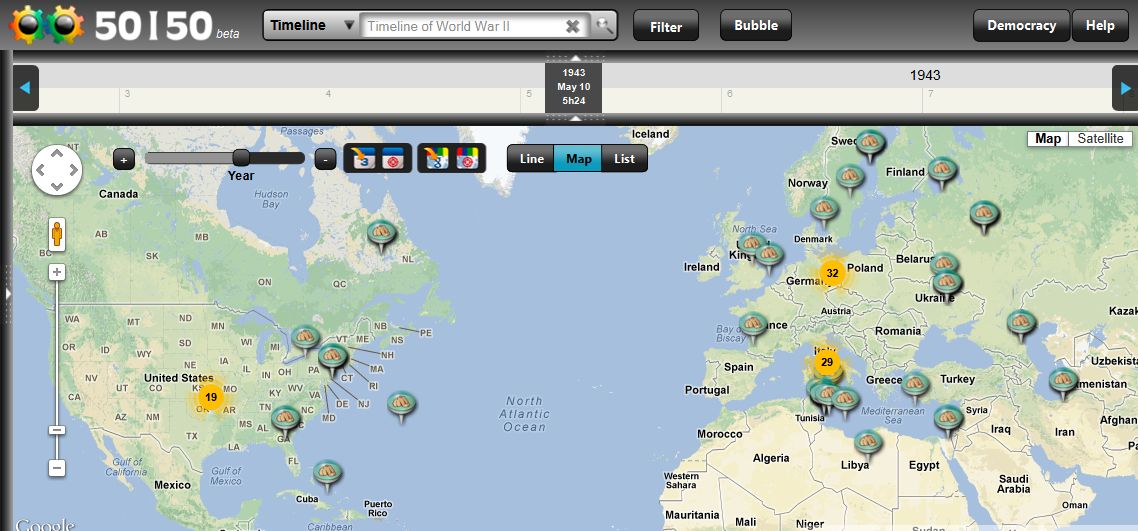Select the Map view tab
This screenshot has height=531, width=1138.
[x=578, y=159]
